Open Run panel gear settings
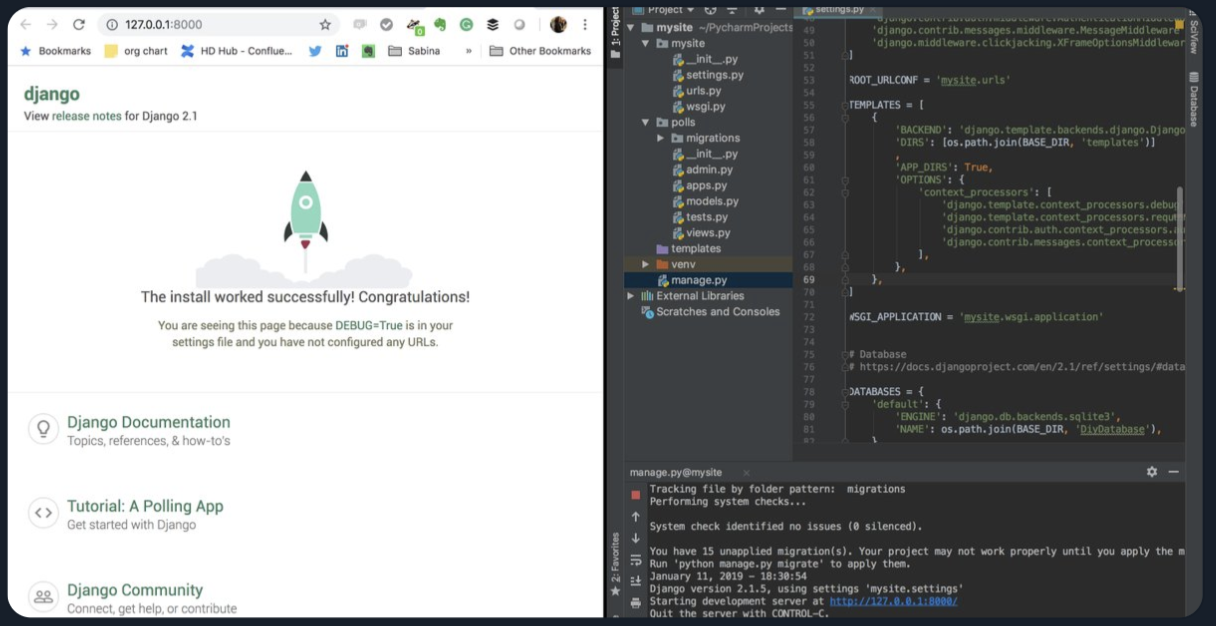The height and width of the screenshot is (626, 1216). pos(1152,472)
